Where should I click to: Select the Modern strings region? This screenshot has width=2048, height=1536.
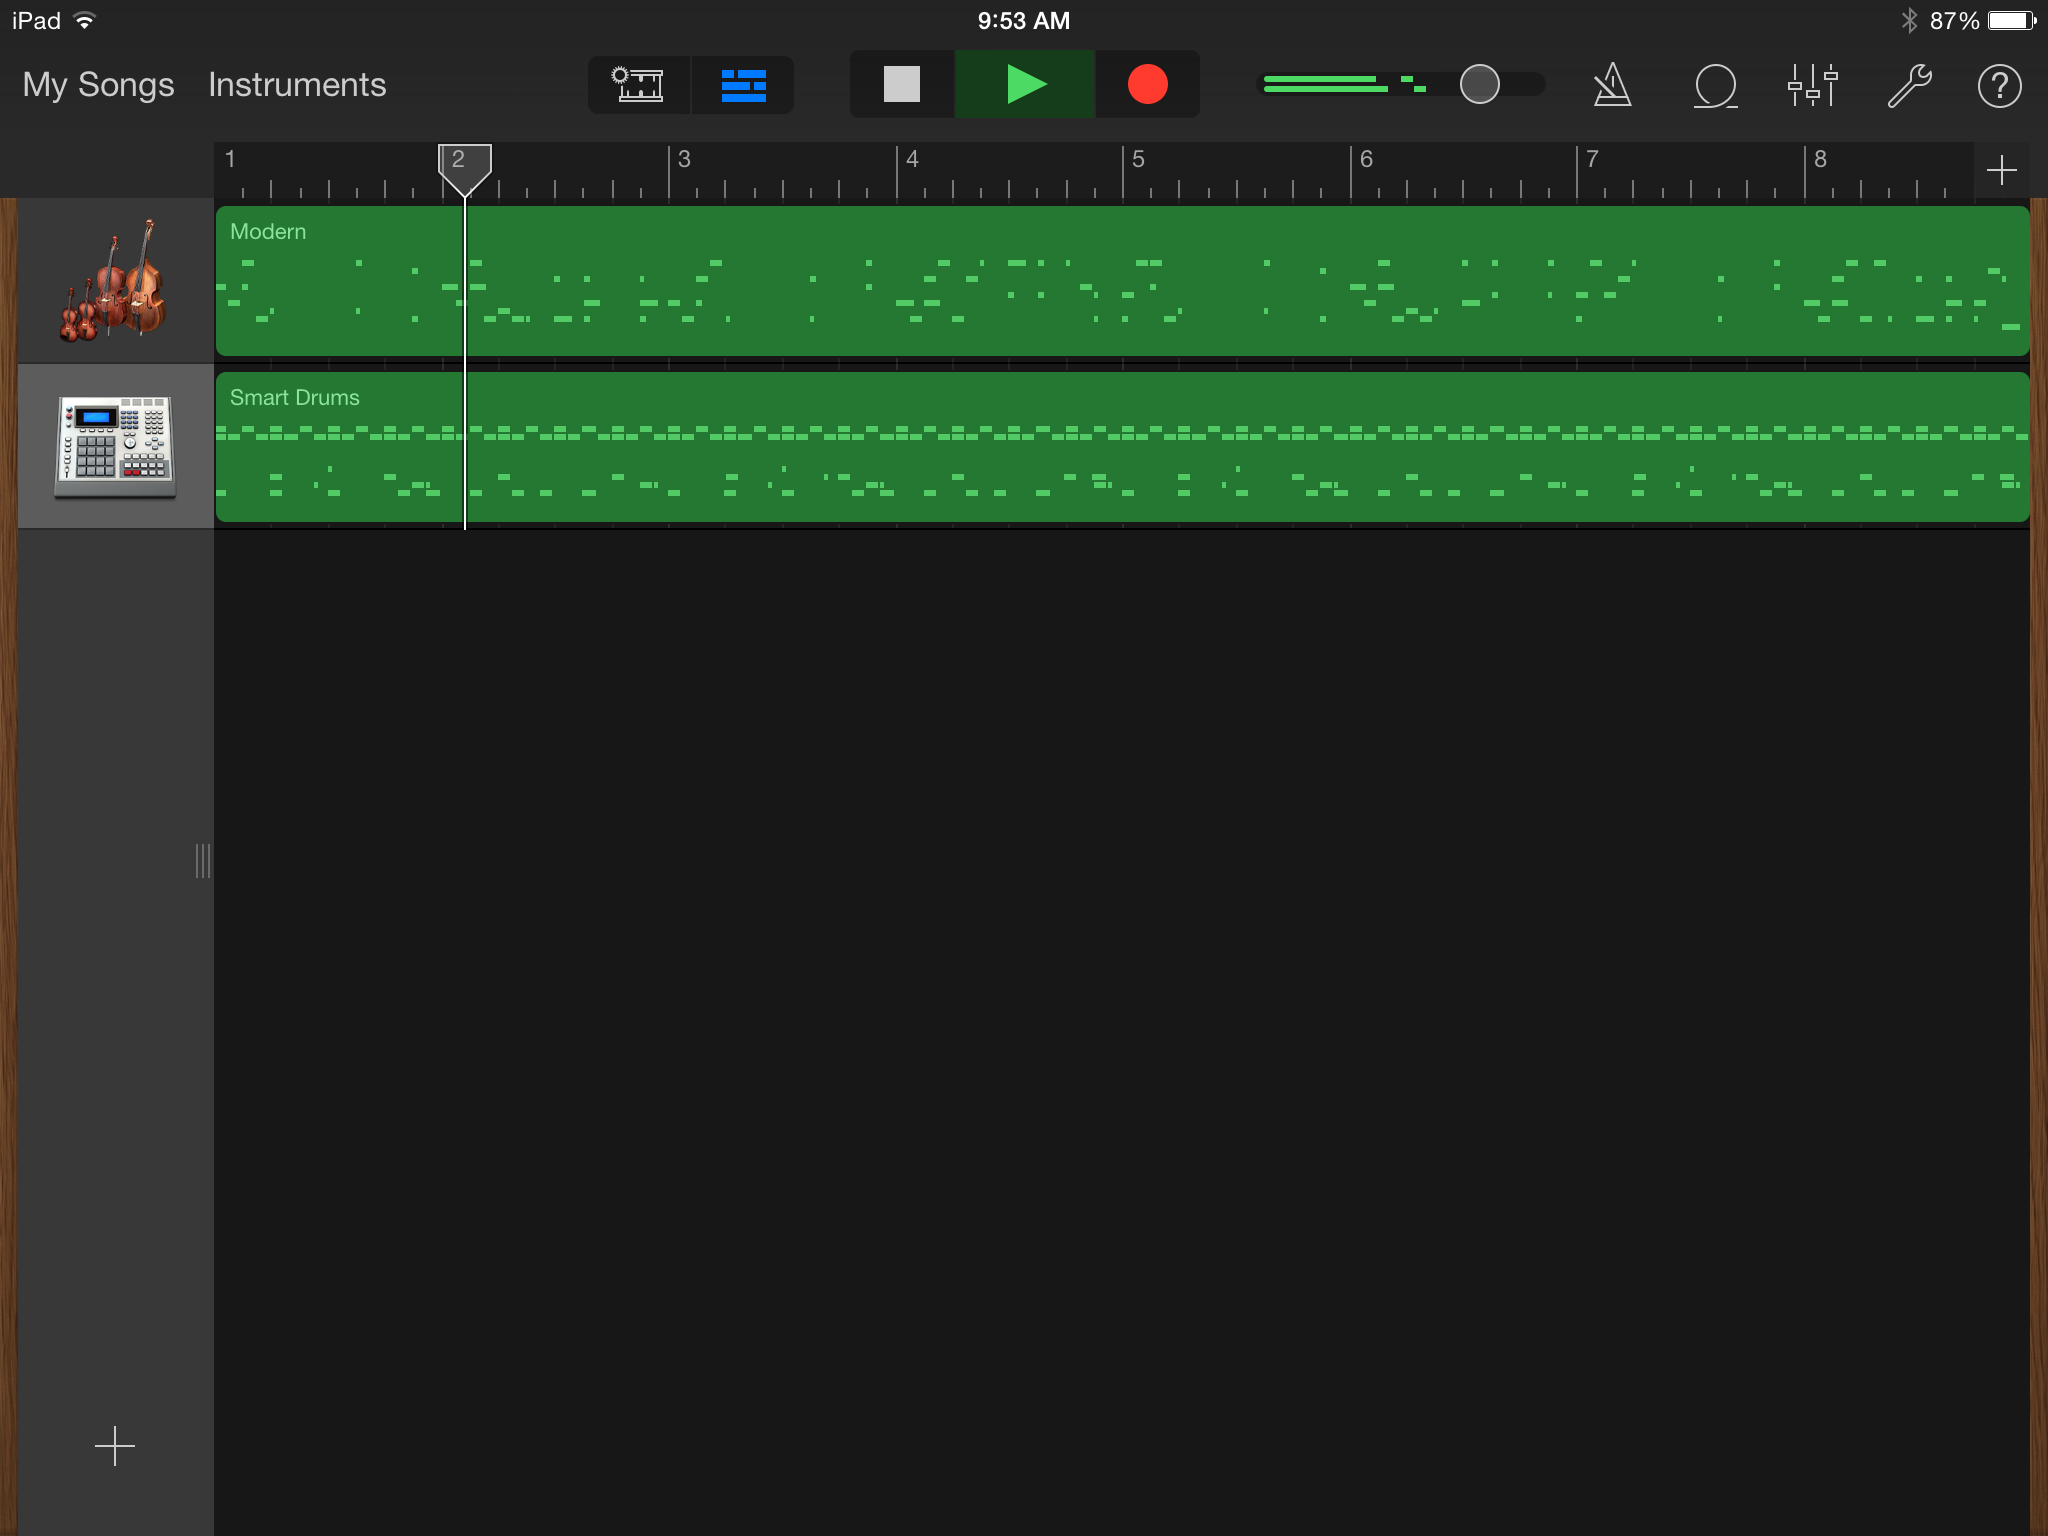point(1120,281)
